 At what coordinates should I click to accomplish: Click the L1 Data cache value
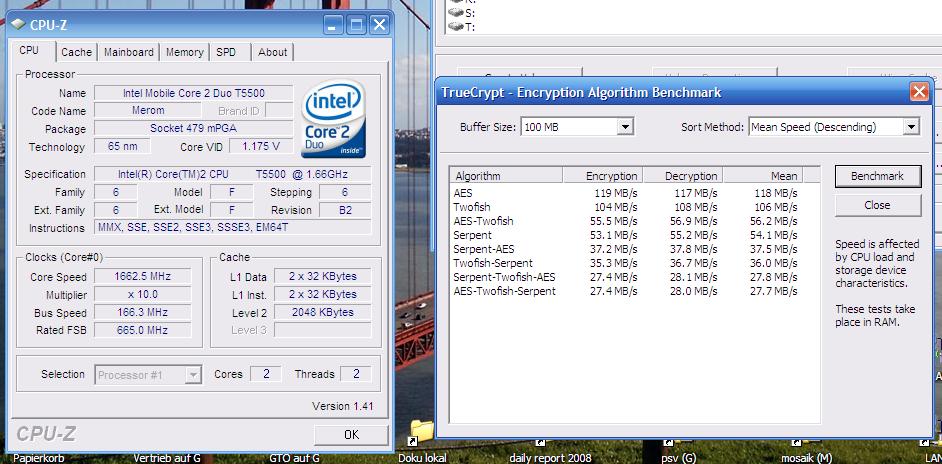coord(323,276)
